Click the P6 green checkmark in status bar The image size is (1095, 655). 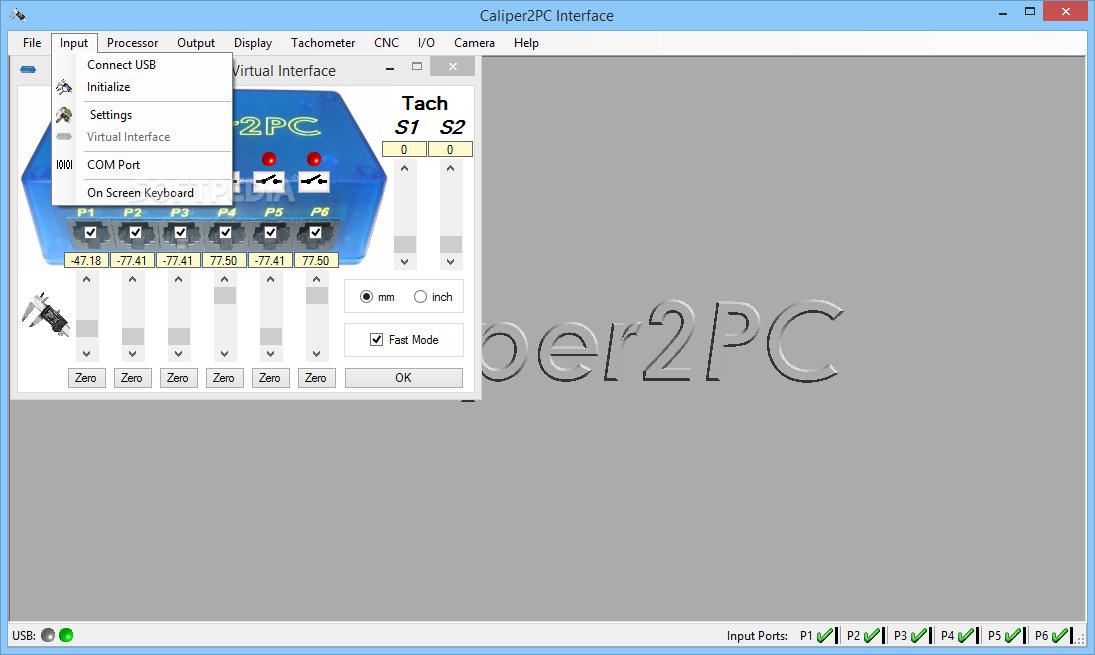pos(1060,635)
